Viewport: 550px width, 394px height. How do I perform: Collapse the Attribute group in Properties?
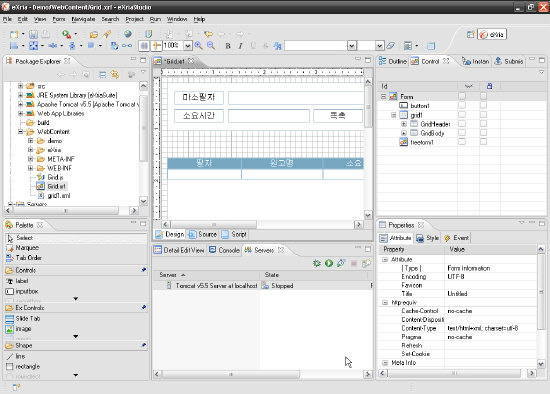point(385,259)
